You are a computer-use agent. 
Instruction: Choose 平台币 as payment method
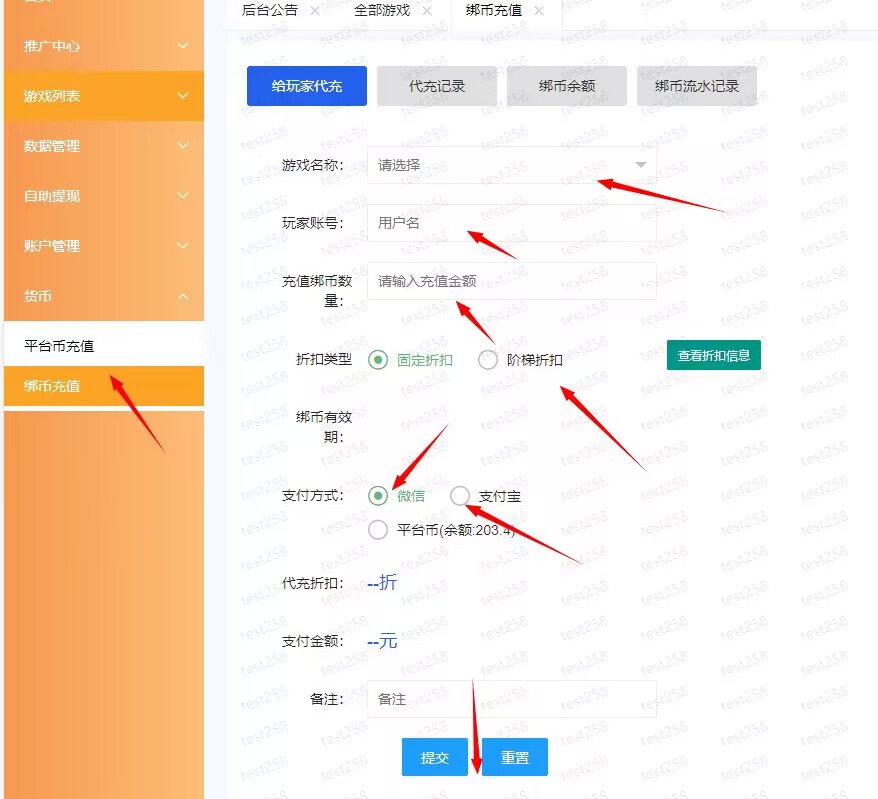pyautogui.click(x=378, y=530)
